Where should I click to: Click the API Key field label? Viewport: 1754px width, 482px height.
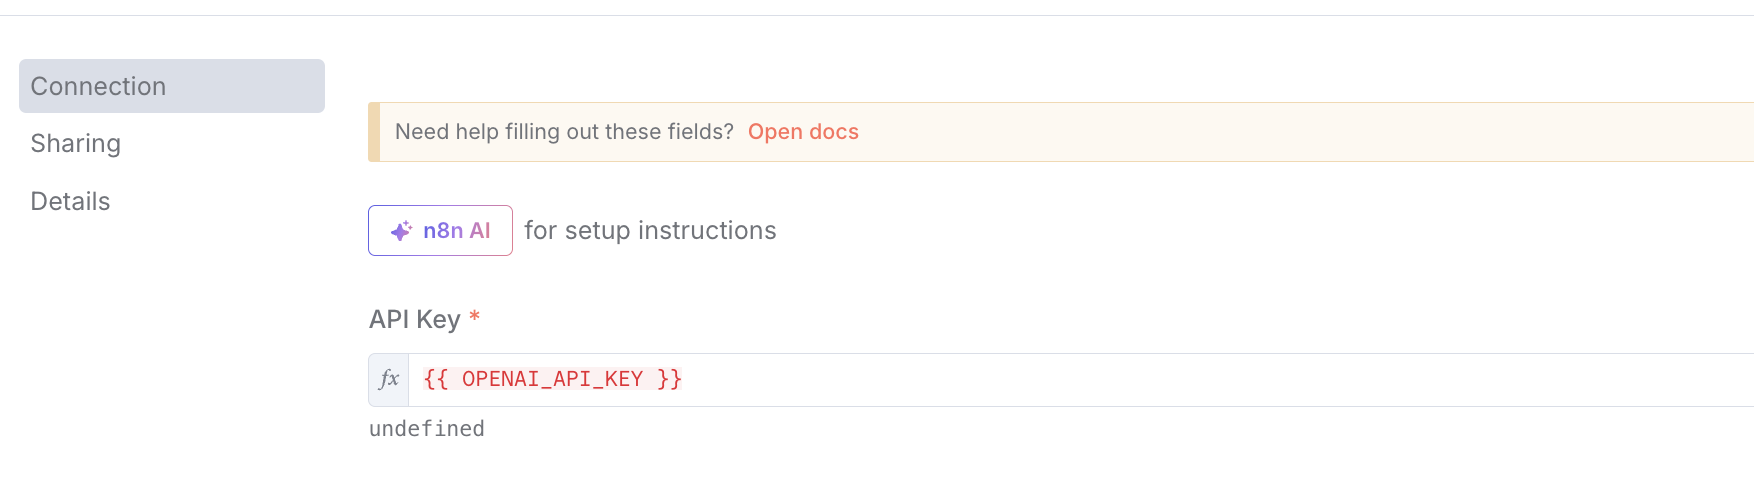click(414, 320)
